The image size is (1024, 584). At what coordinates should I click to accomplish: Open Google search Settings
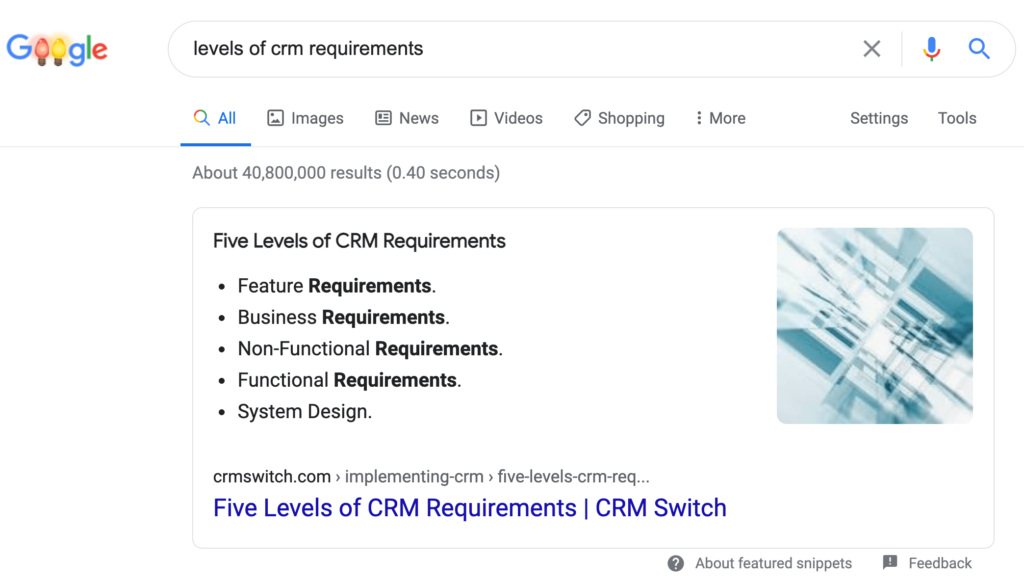878,117
